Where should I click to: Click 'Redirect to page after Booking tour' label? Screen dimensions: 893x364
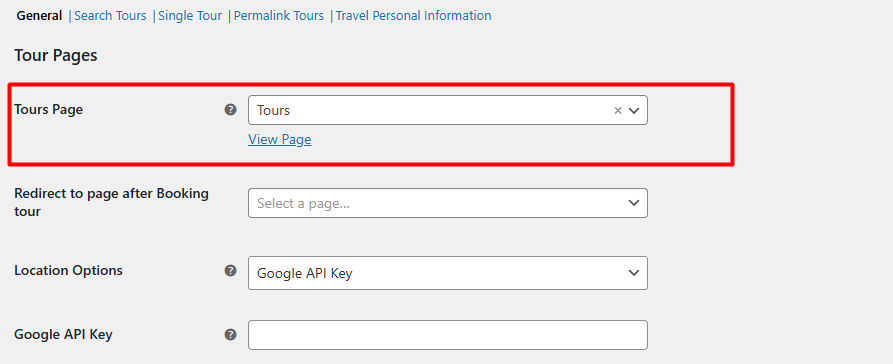click(x=112, y=202)
